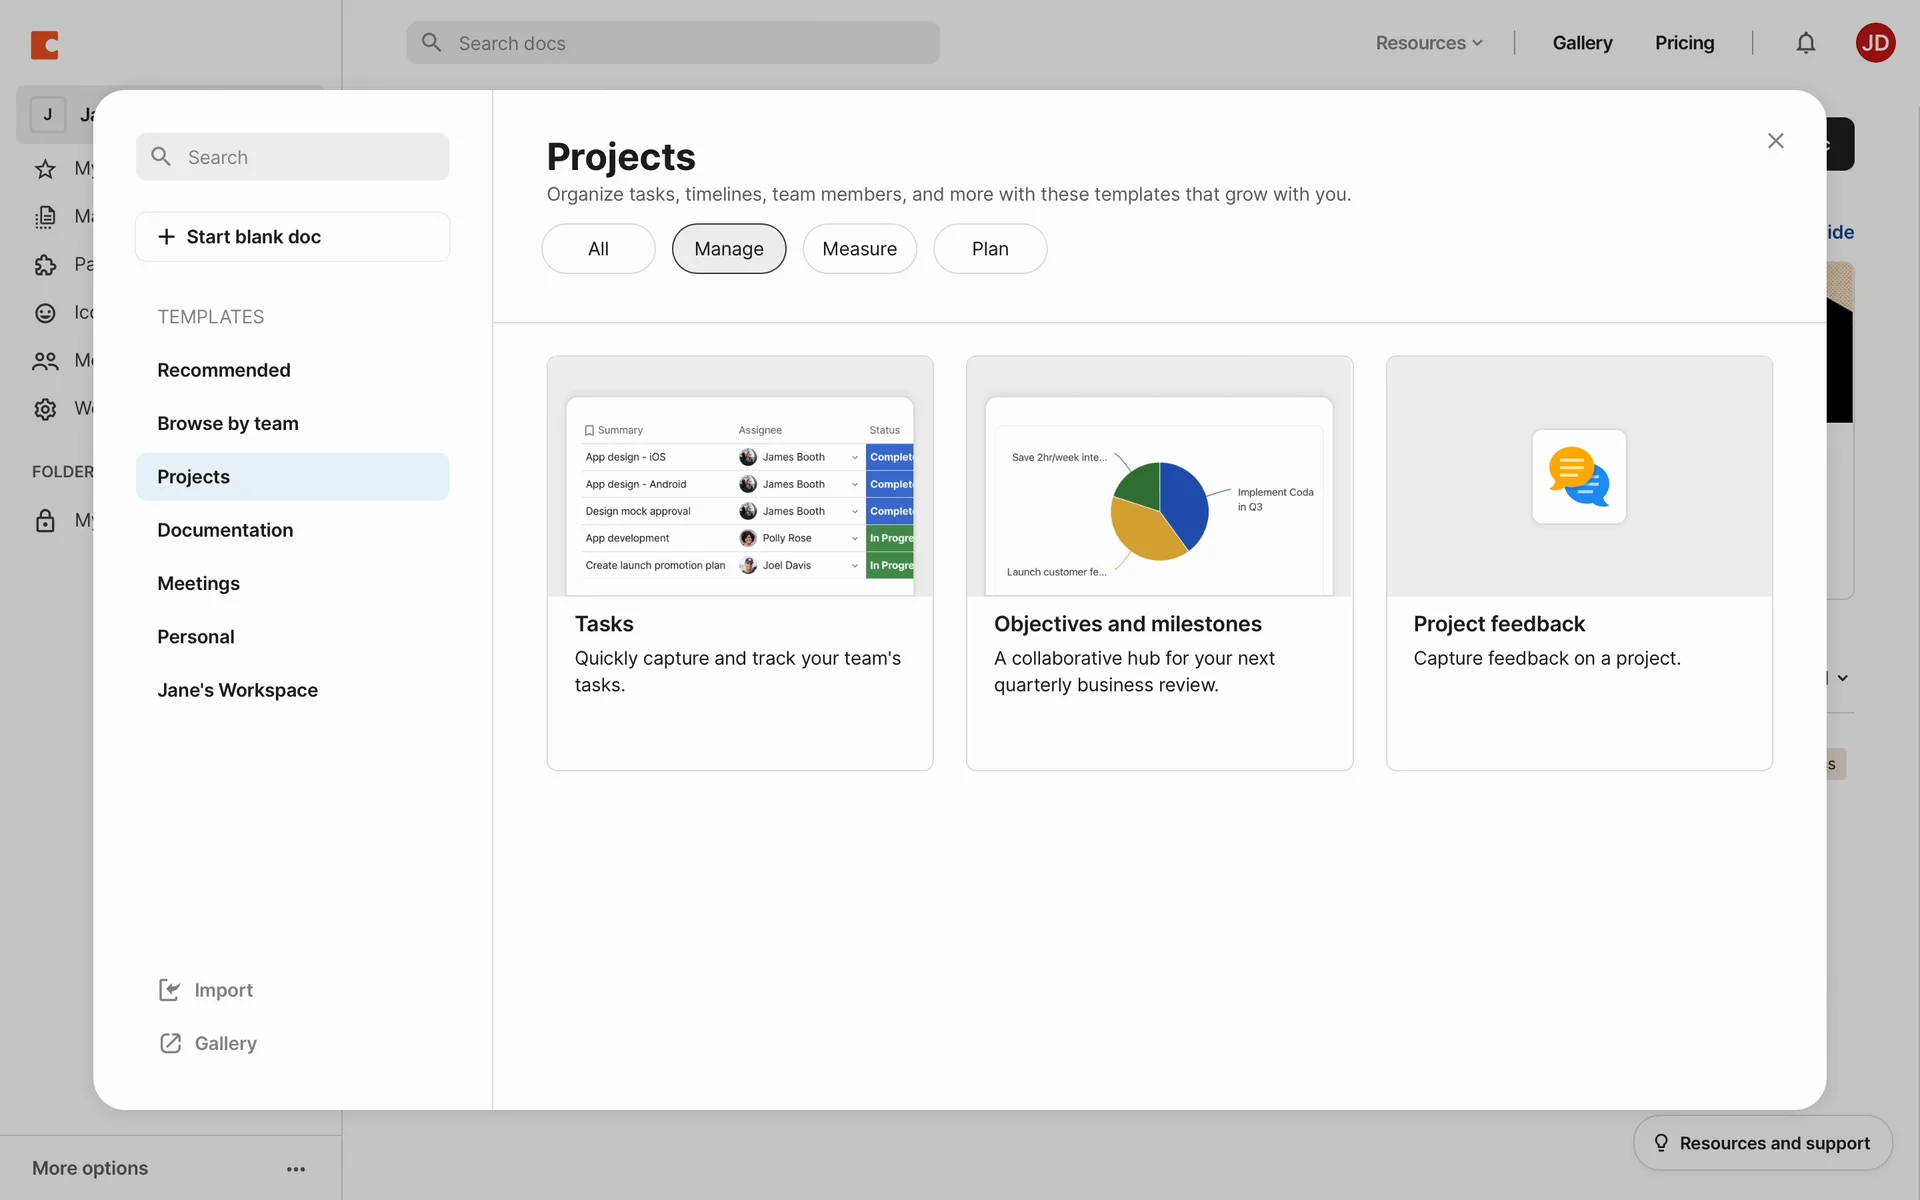Open More options ellipsis menu
This screenshot has height=1200, width=1920.
[296, 1169]
